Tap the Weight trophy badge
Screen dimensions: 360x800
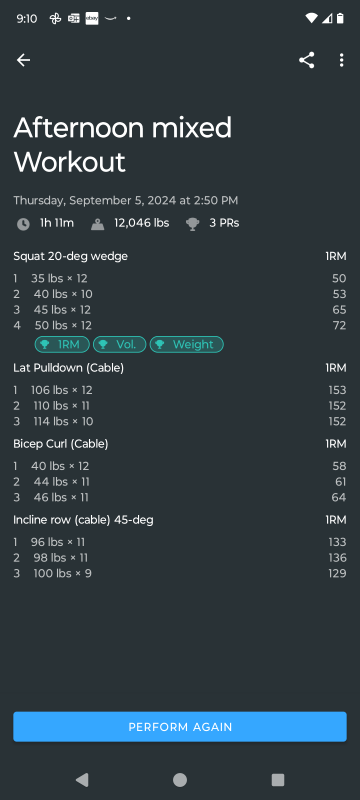pyautogui.click(x=187, y=344)
